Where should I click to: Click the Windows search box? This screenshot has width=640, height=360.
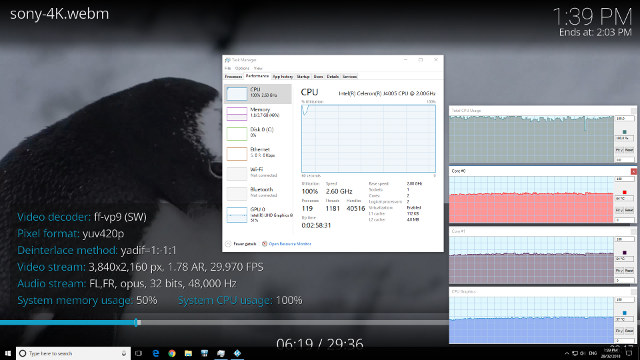pos(73,353)
